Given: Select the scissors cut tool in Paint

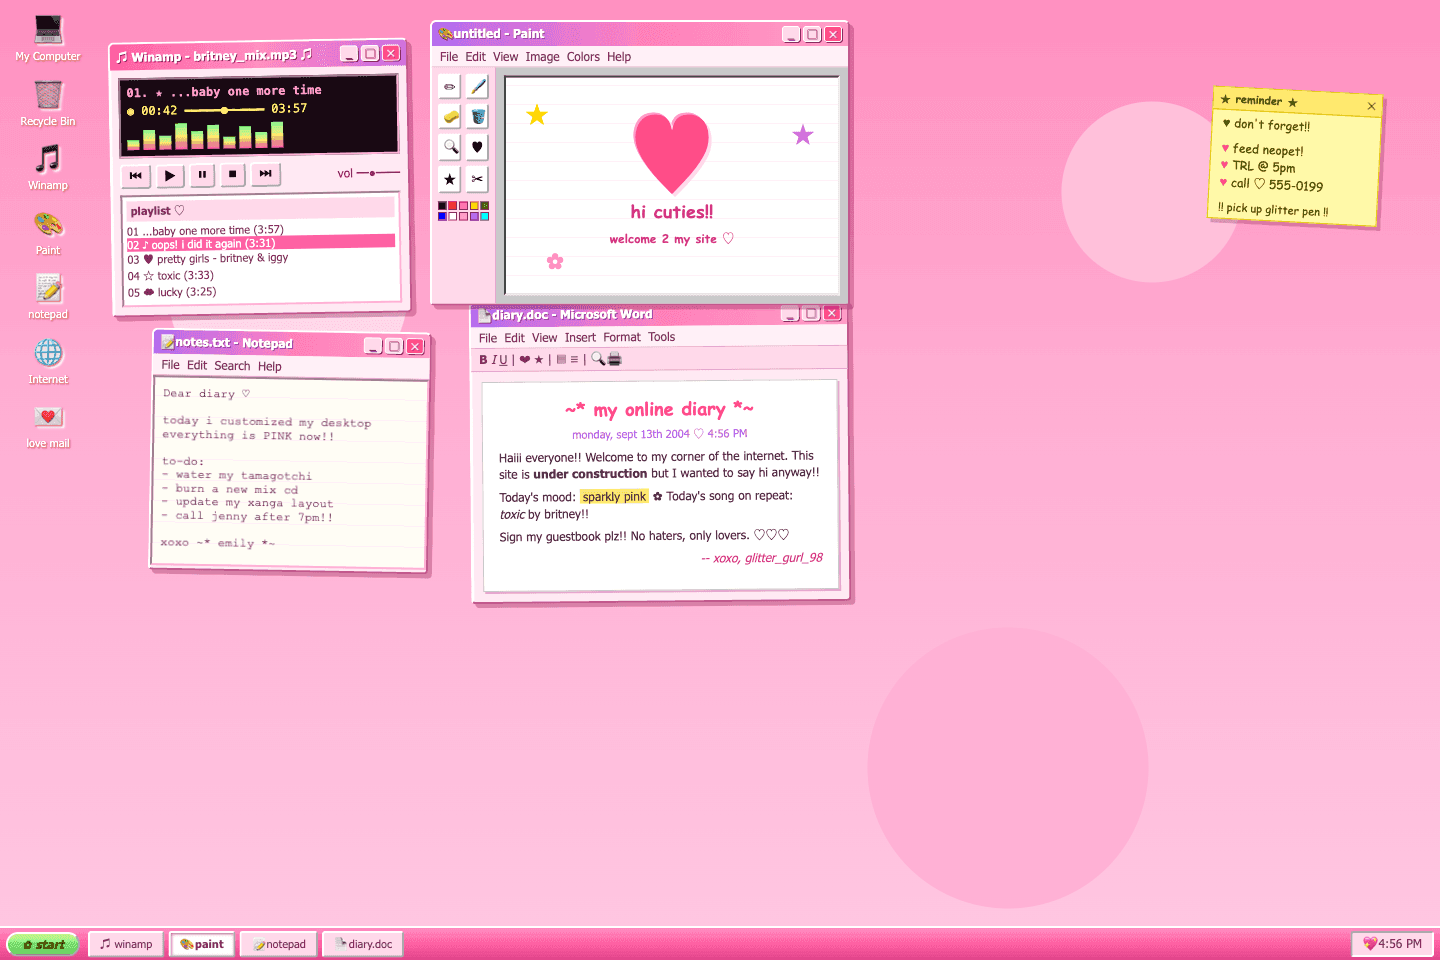Looking at the screenshot, I should (x=478, y=179).
